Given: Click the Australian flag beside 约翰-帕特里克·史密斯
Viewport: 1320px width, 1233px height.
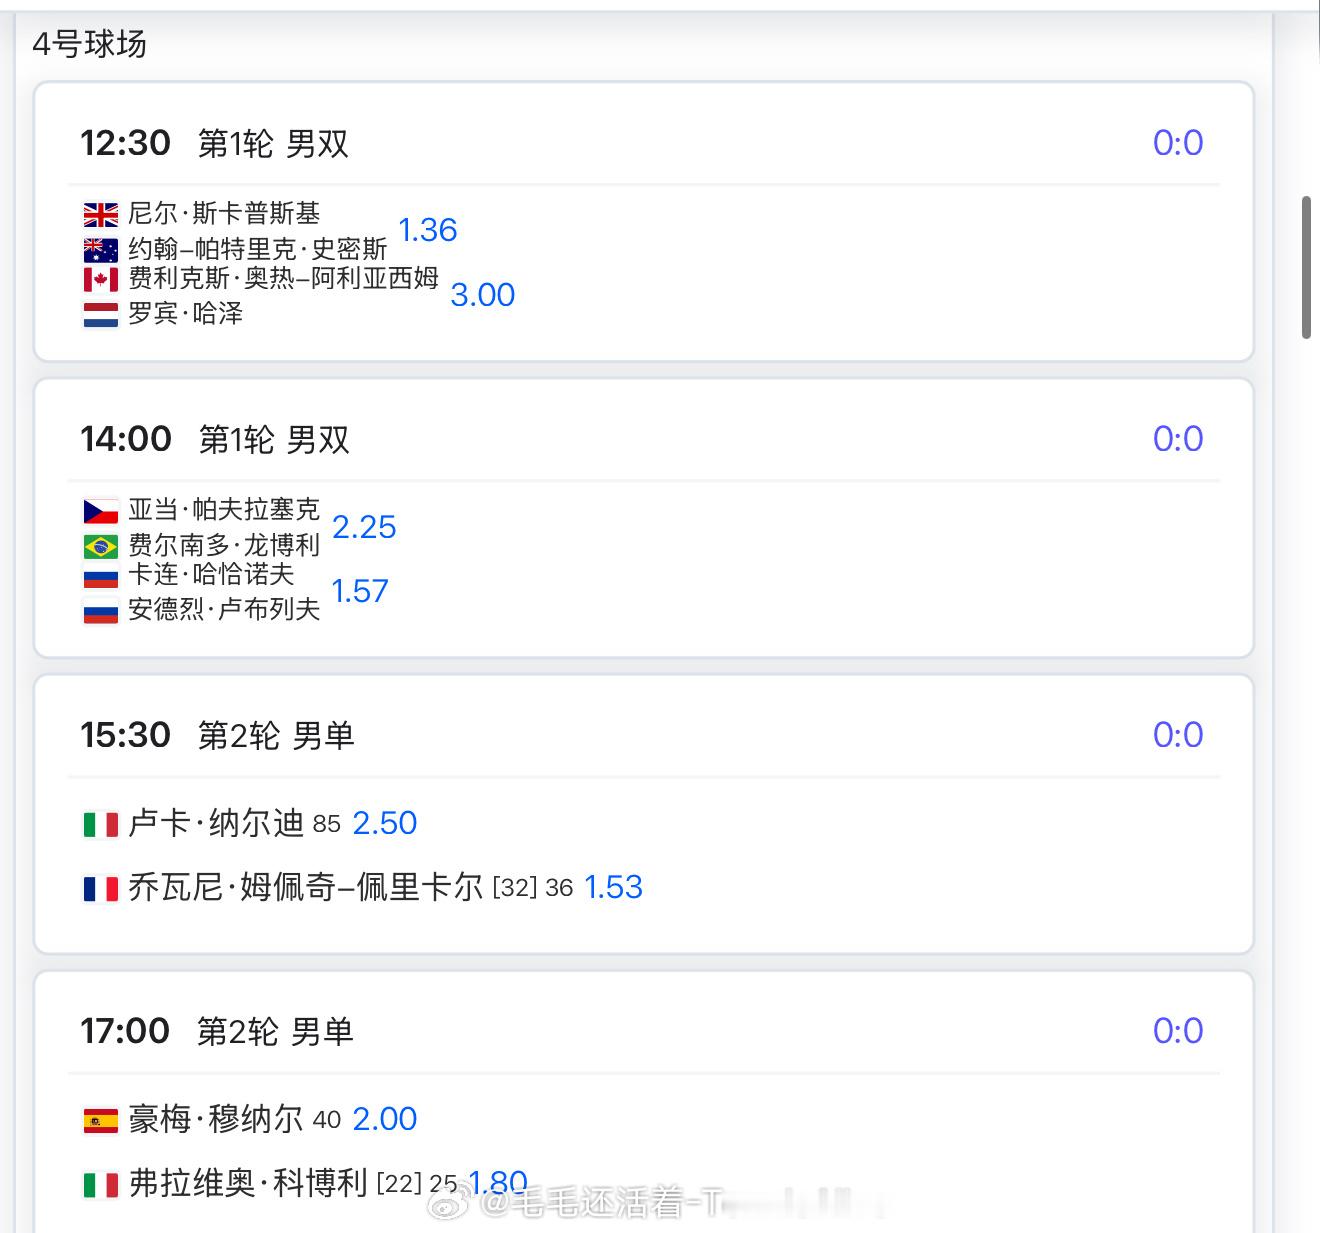Looking at the screenshot, I should 100,249.
